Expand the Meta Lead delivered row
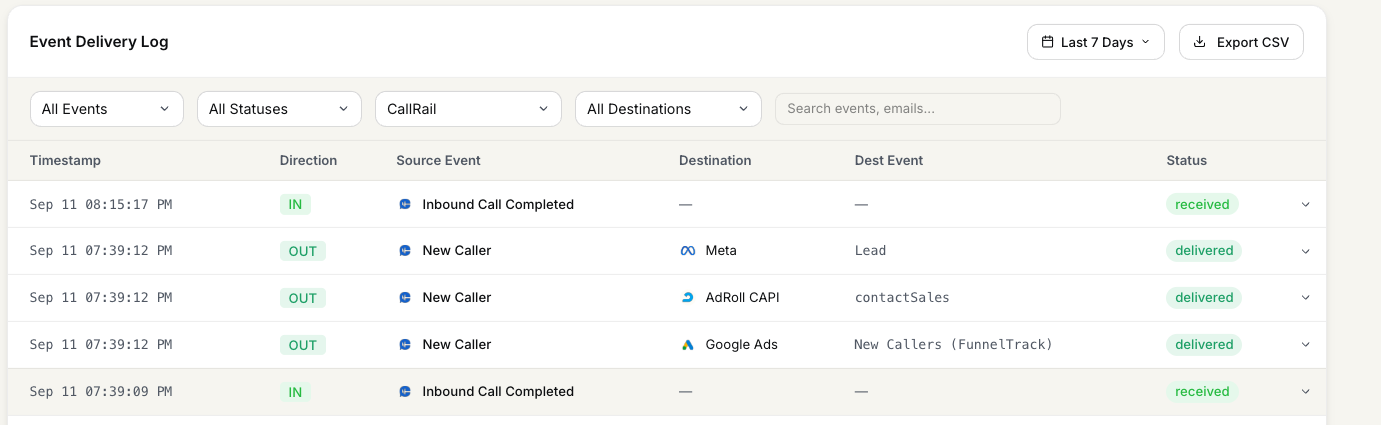This screenshot has height=425, width=1381. [1305, 251]
